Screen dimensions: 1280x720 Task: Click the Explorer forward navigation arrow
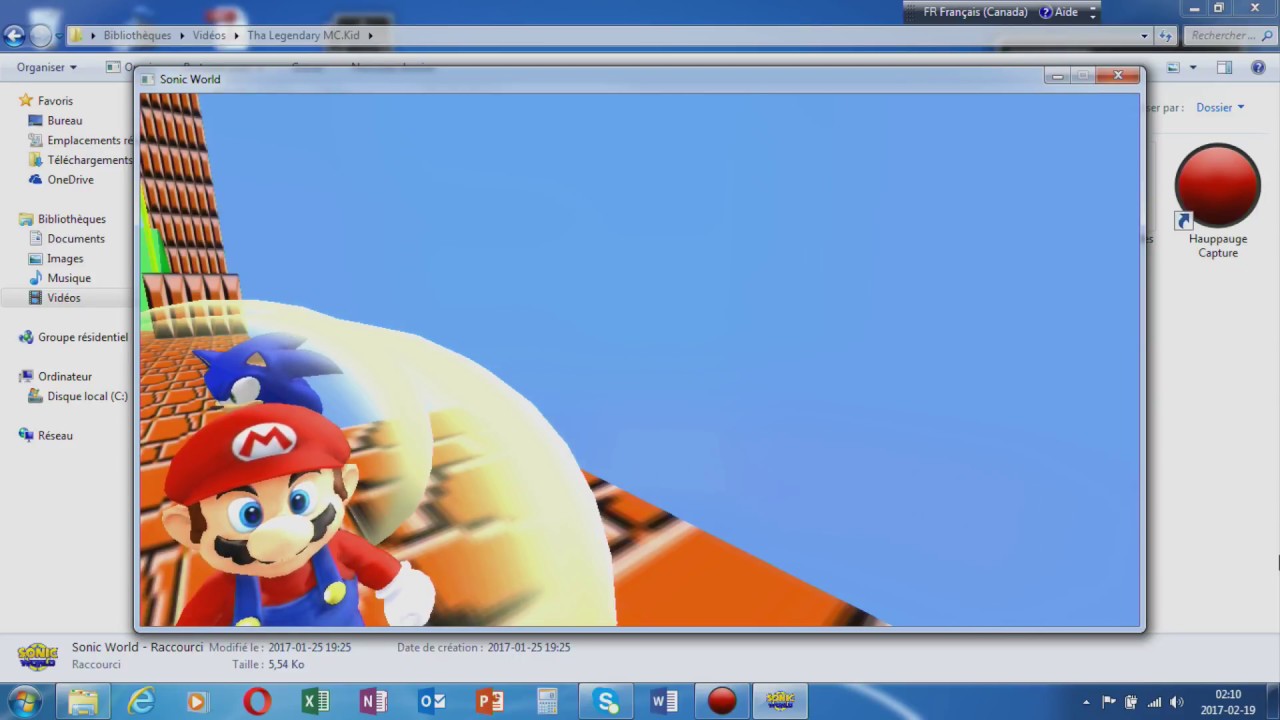[x=41, y=36]
